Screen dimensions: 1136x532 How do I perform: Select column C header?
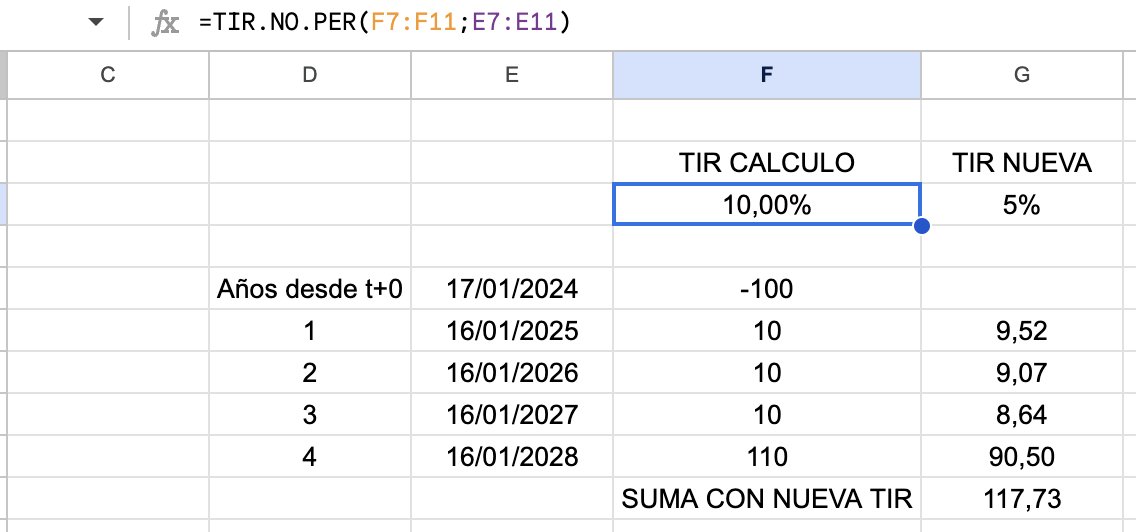[108, 75]
